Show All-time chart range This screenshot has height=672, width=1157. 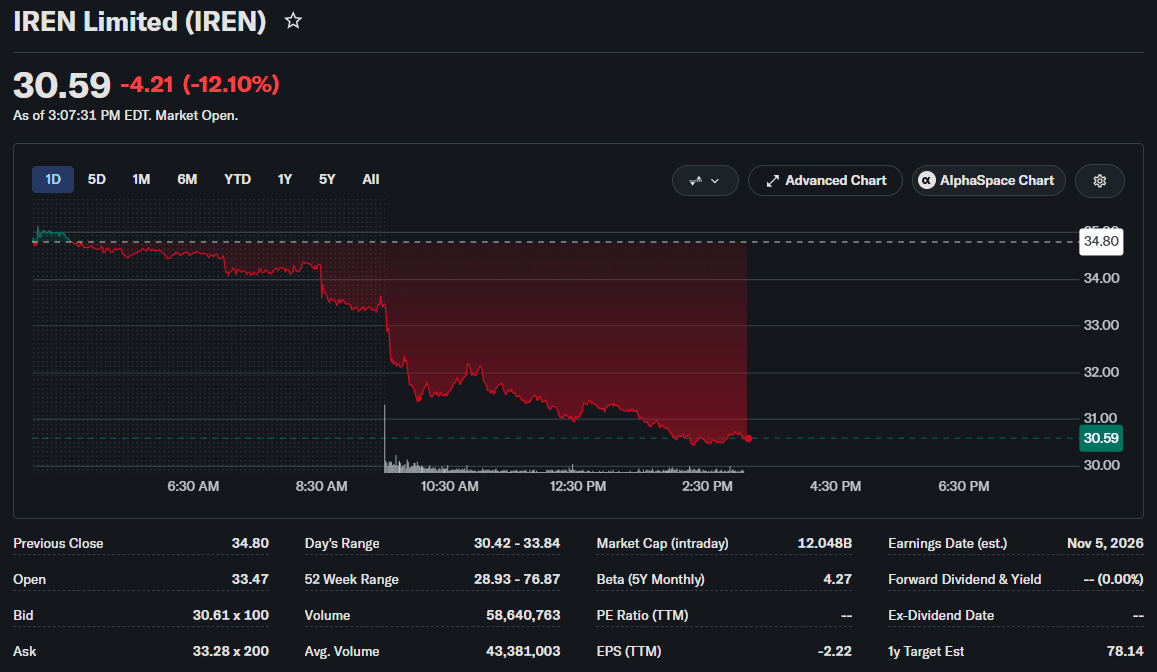(x=370, y=179)
